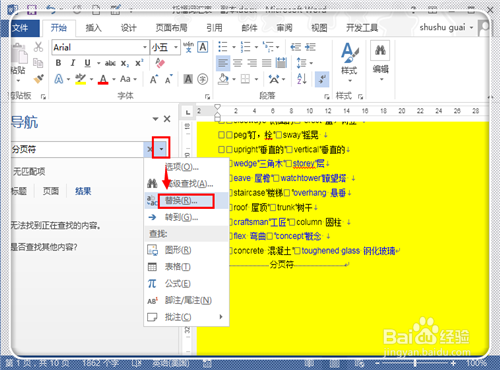The width and height of the screenshot is (500, 370).
Task: Choose 脚注/尾注(N) in find menu
Action: (187, 300)
